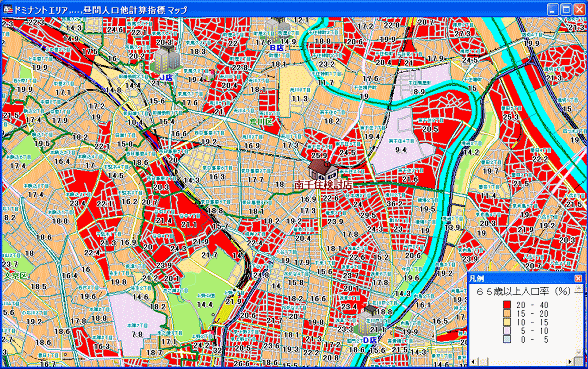Click legend vertical scrollbar down arrow
The width and height of the screenshot is (588, 369).
click(x=579, y=352)
